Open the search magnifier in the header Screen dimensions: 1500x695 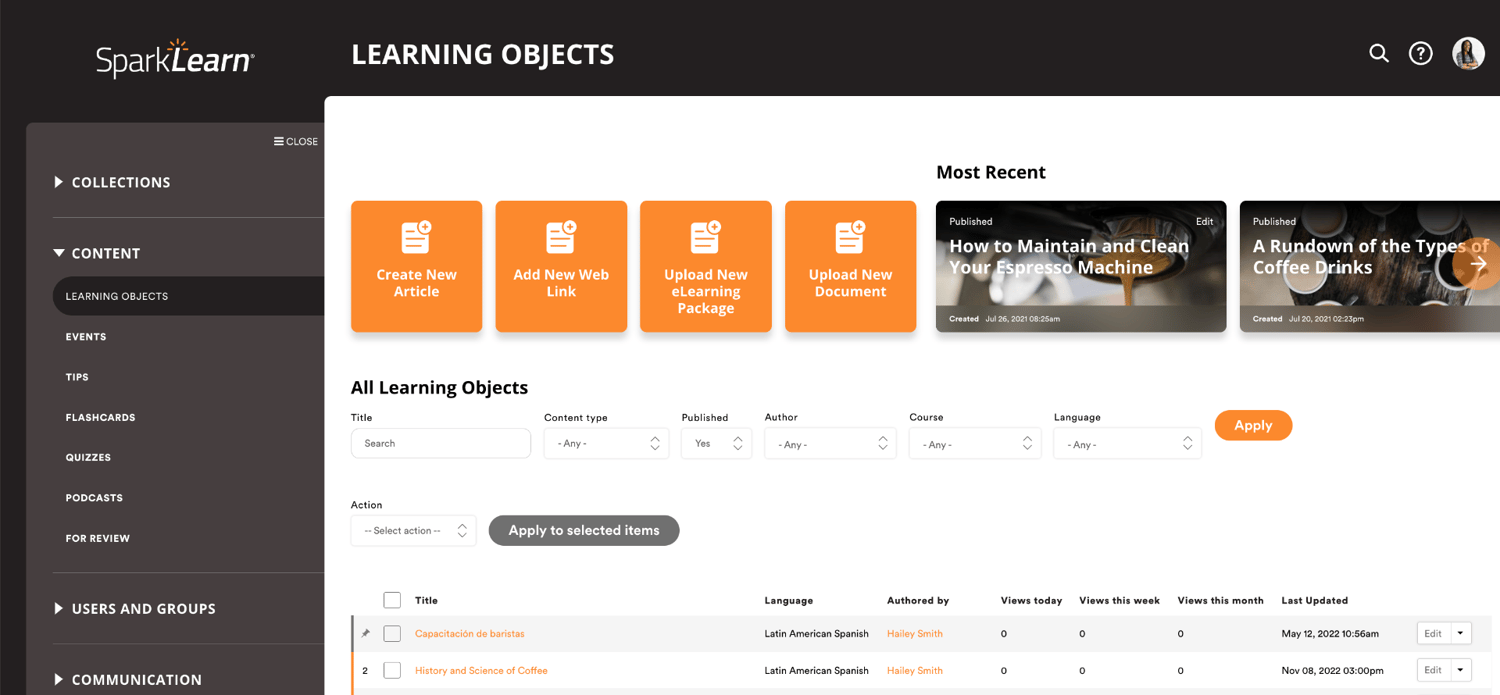tap(1378, 53)
